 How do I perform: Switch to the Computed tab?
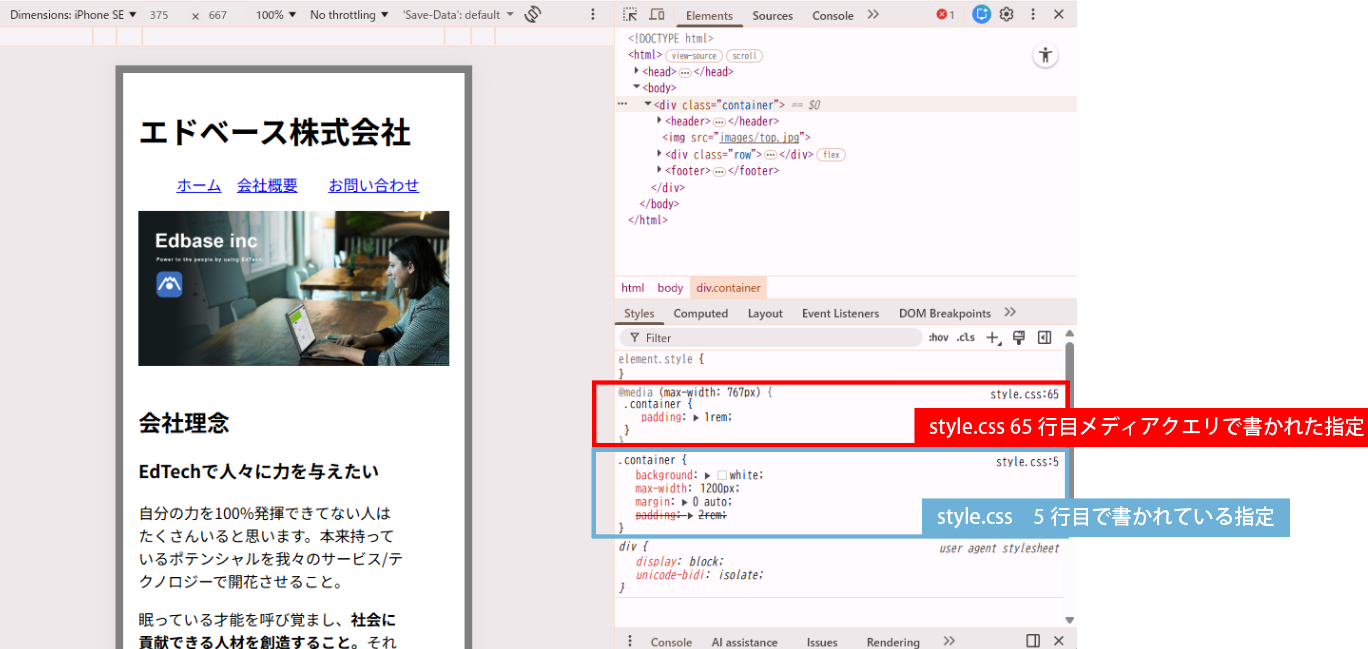pyautogui.click(x=700, y=313)
